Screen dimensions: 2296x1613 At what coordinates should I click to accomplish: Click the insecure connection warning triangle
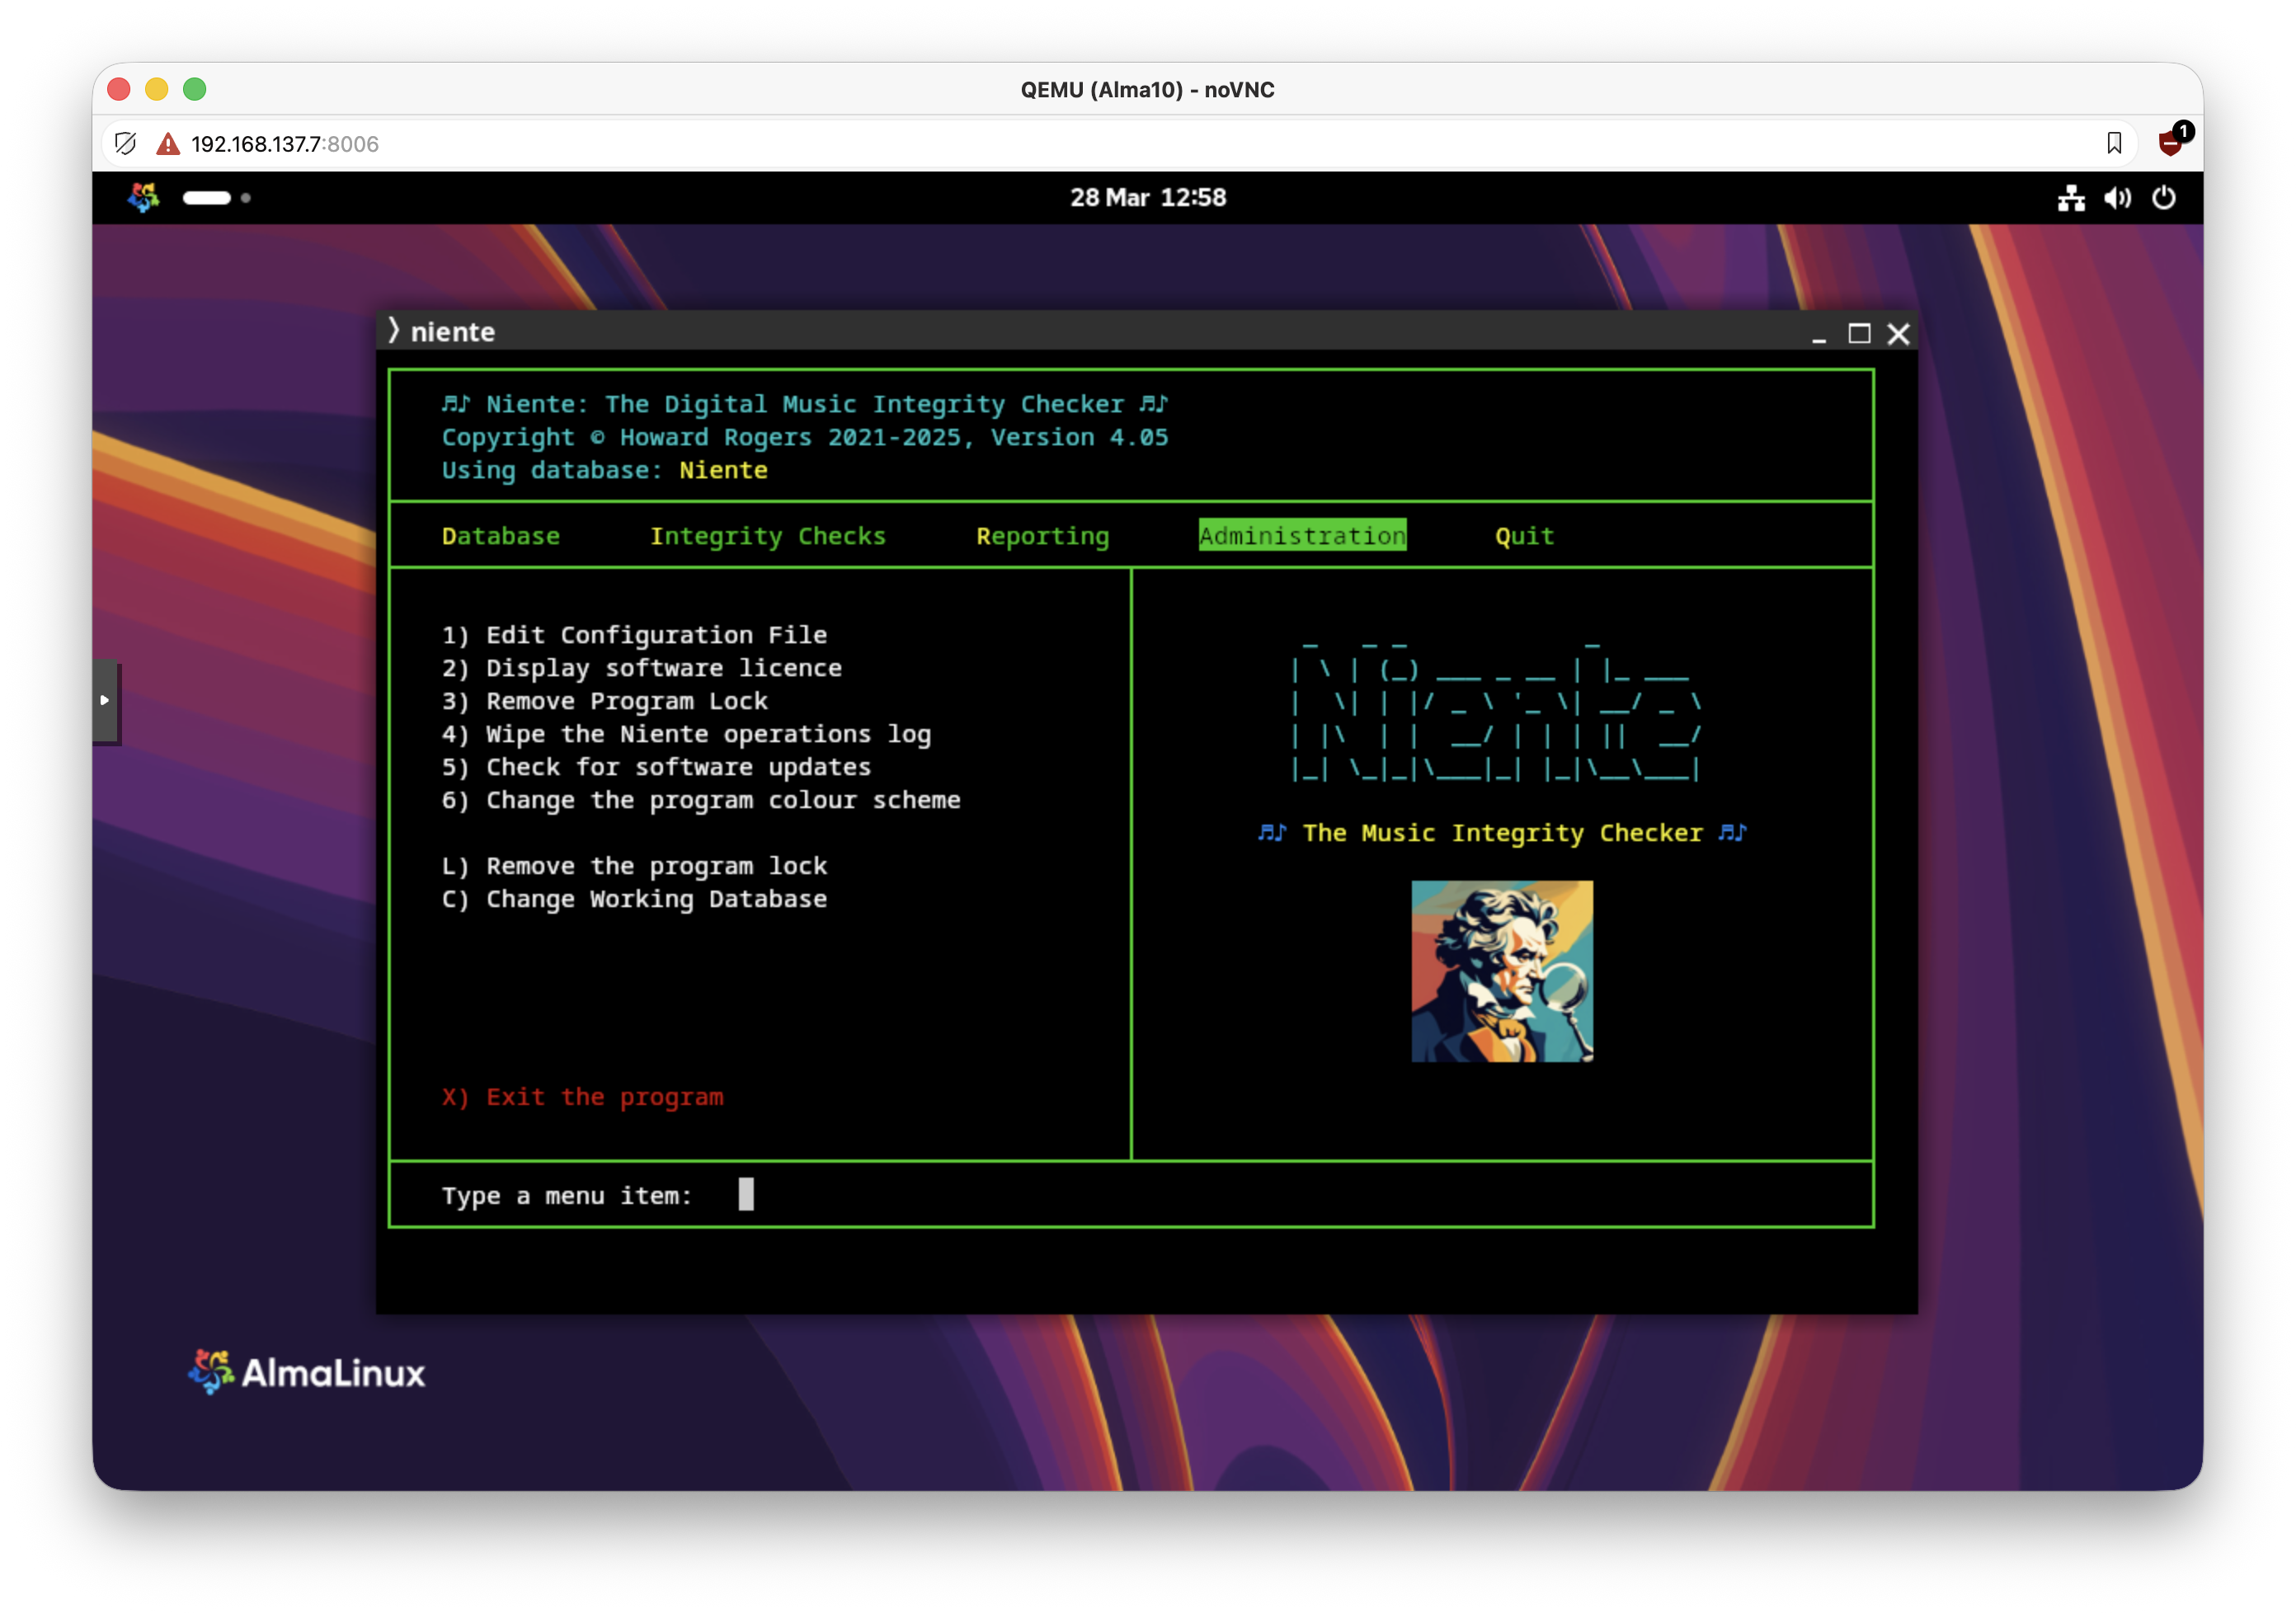(168, 144)
